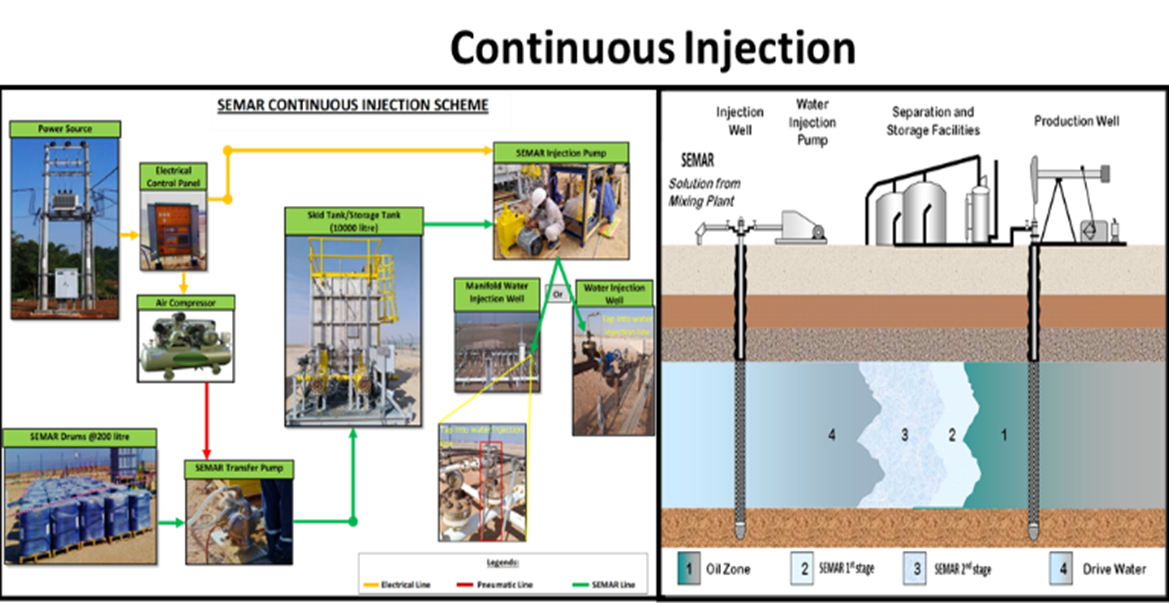Click the SEMAR 1st stage legend swatch
Screen dimensions: 1169x603
coord(800,568)
